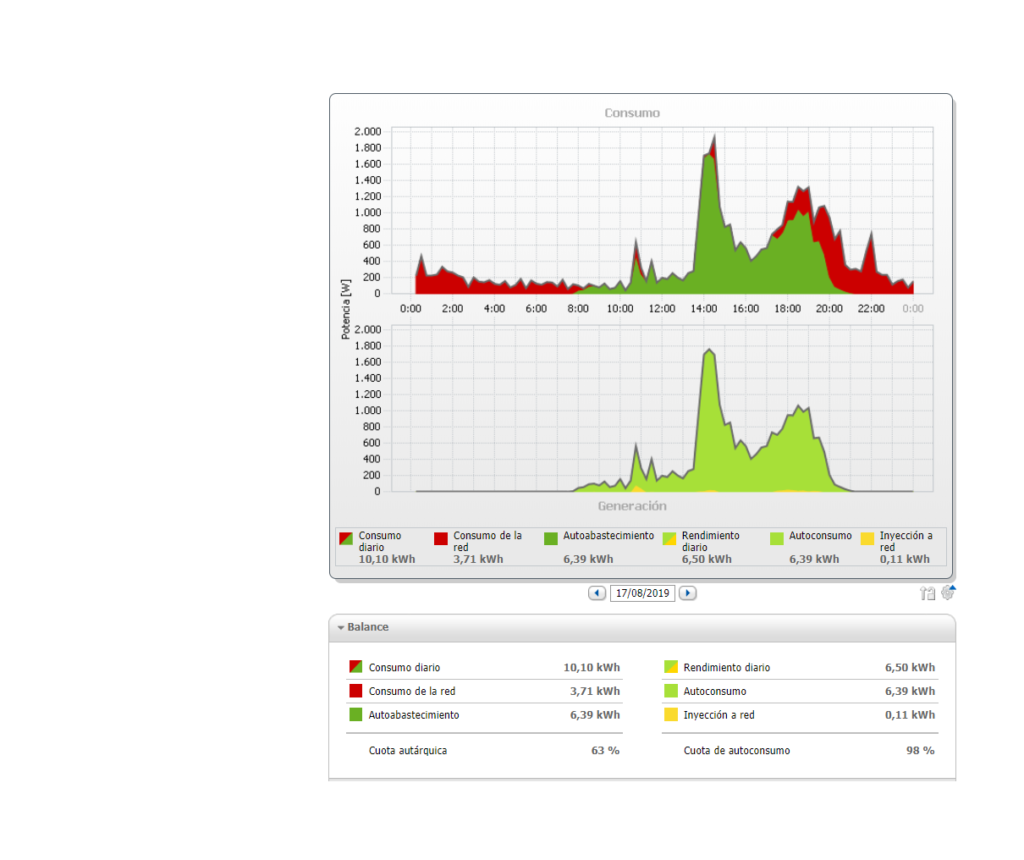Collapse the Balance section

[x=341, y=628]
